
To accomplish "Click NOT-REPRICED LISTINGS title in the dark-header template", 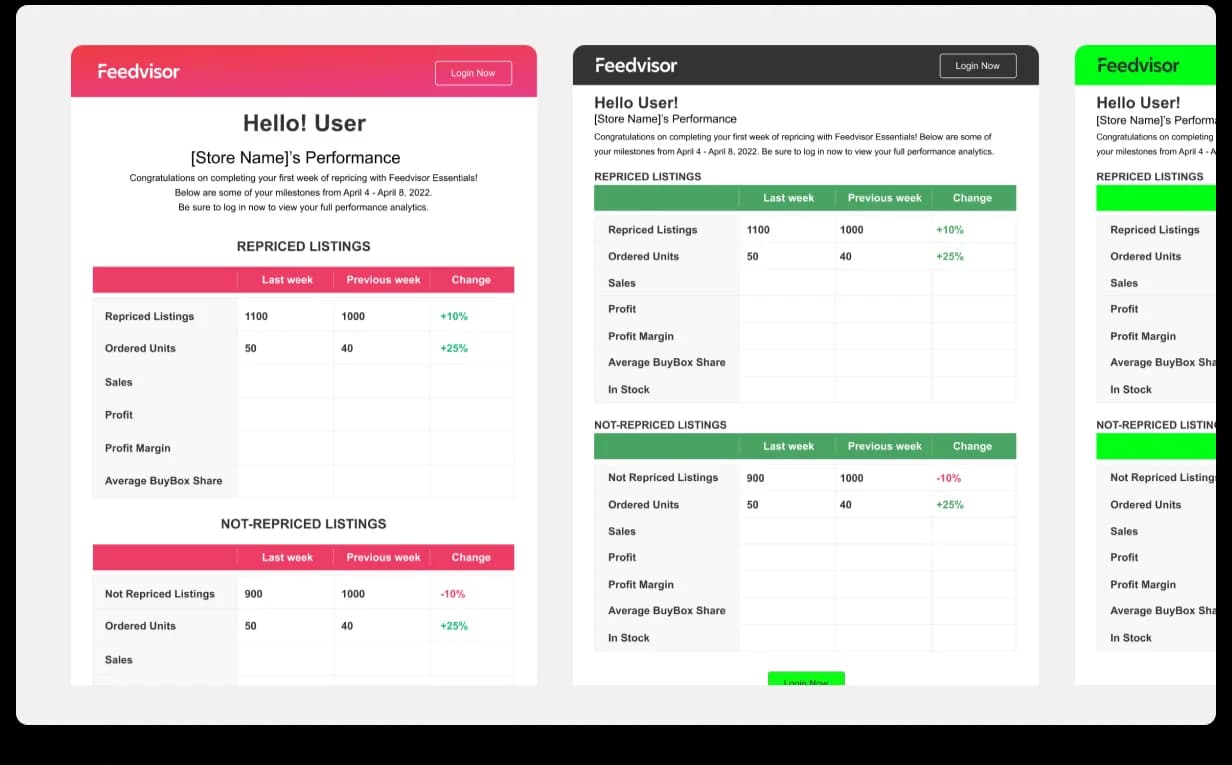I will pos(660,425).
